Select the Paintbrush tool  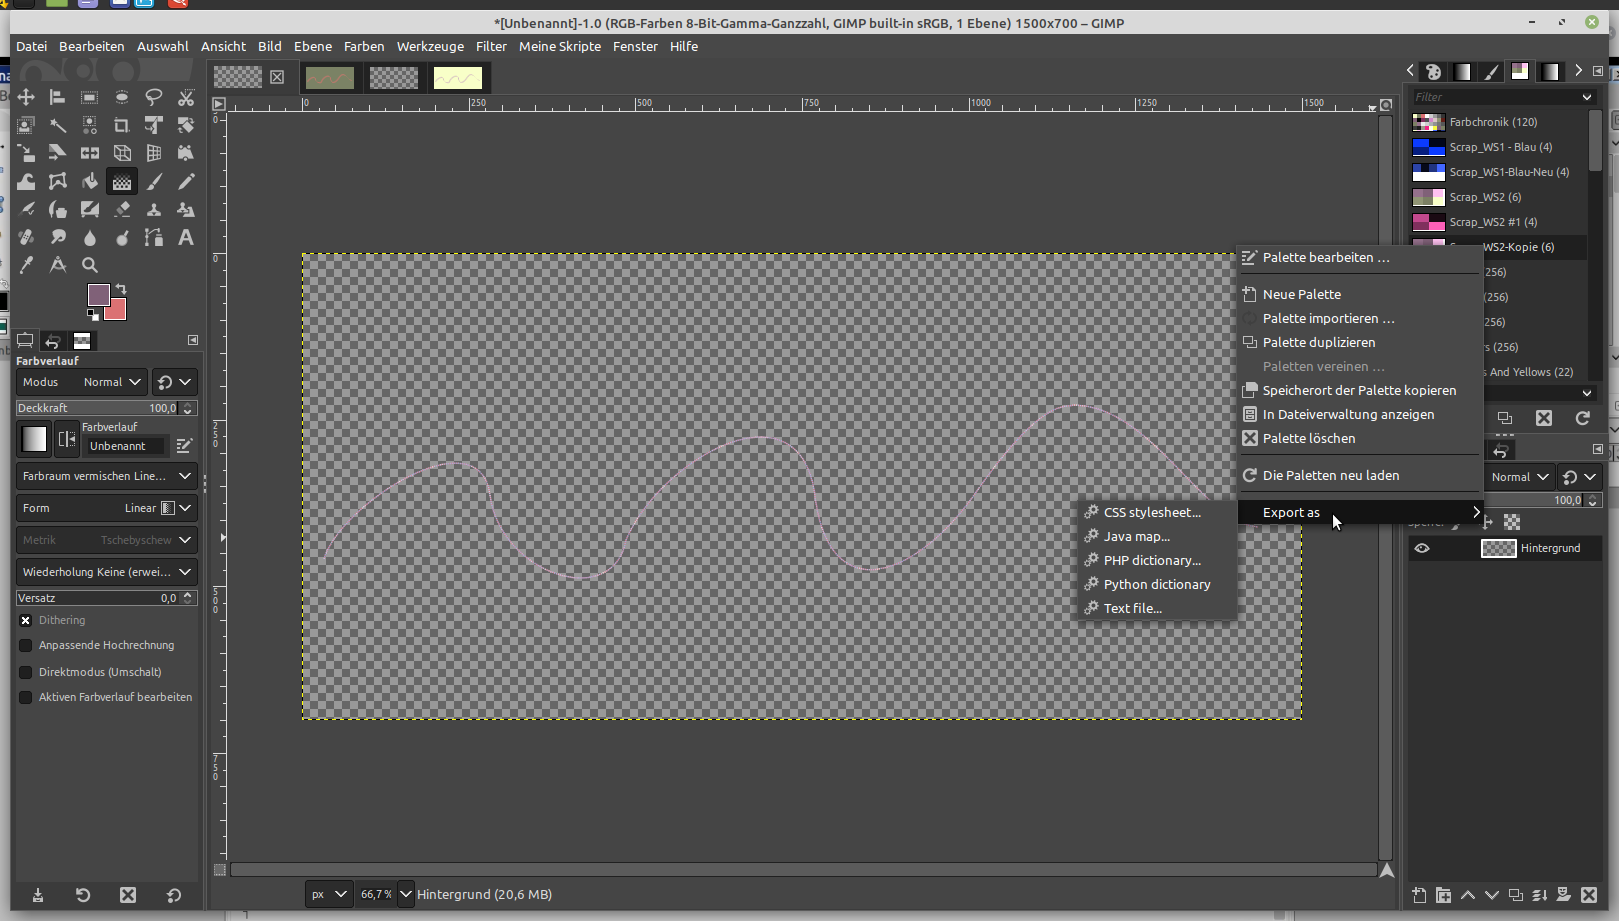tap(154, 181)
